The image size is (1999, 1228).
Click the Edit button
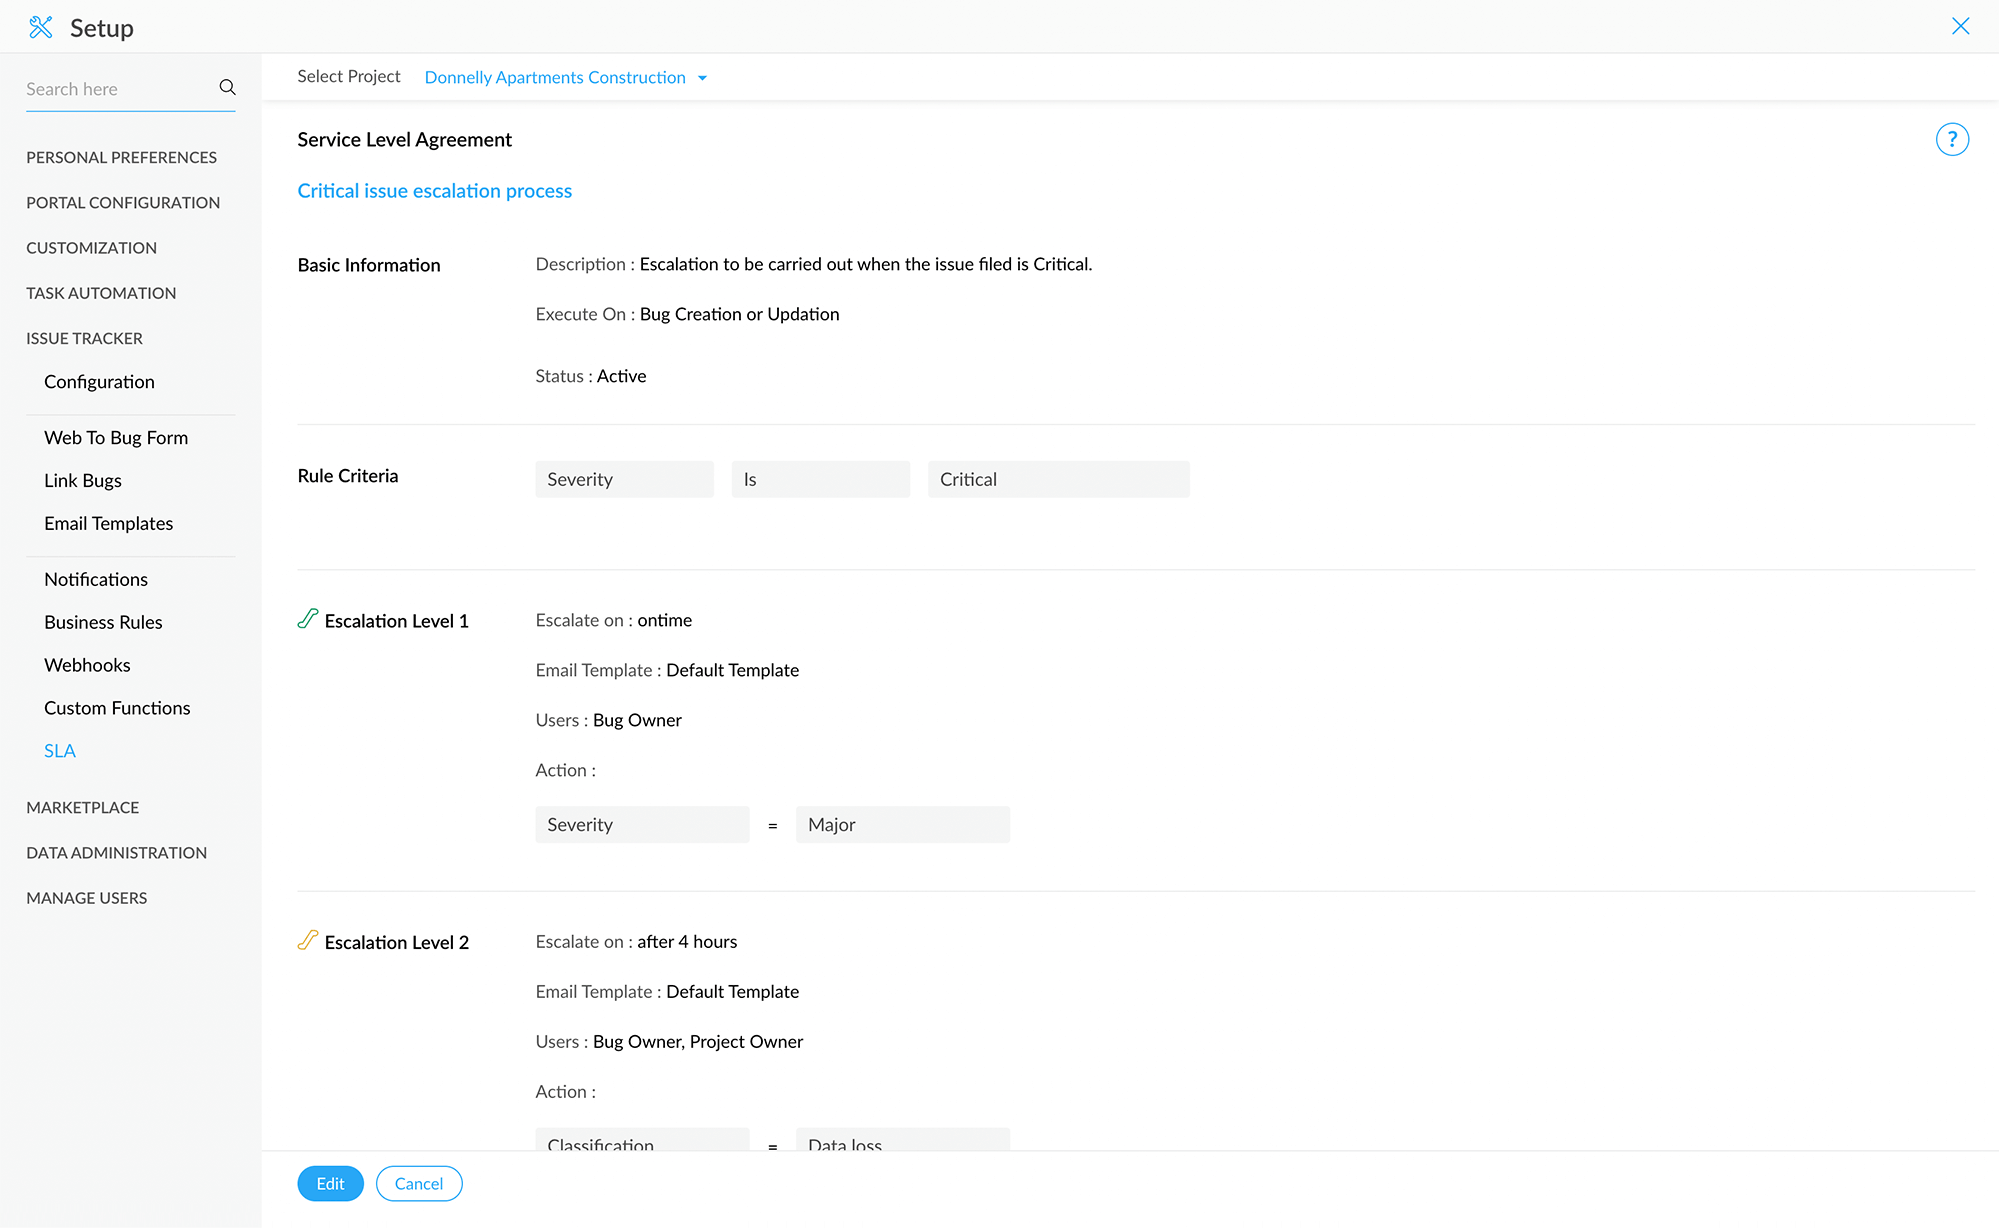(330, 1184)
